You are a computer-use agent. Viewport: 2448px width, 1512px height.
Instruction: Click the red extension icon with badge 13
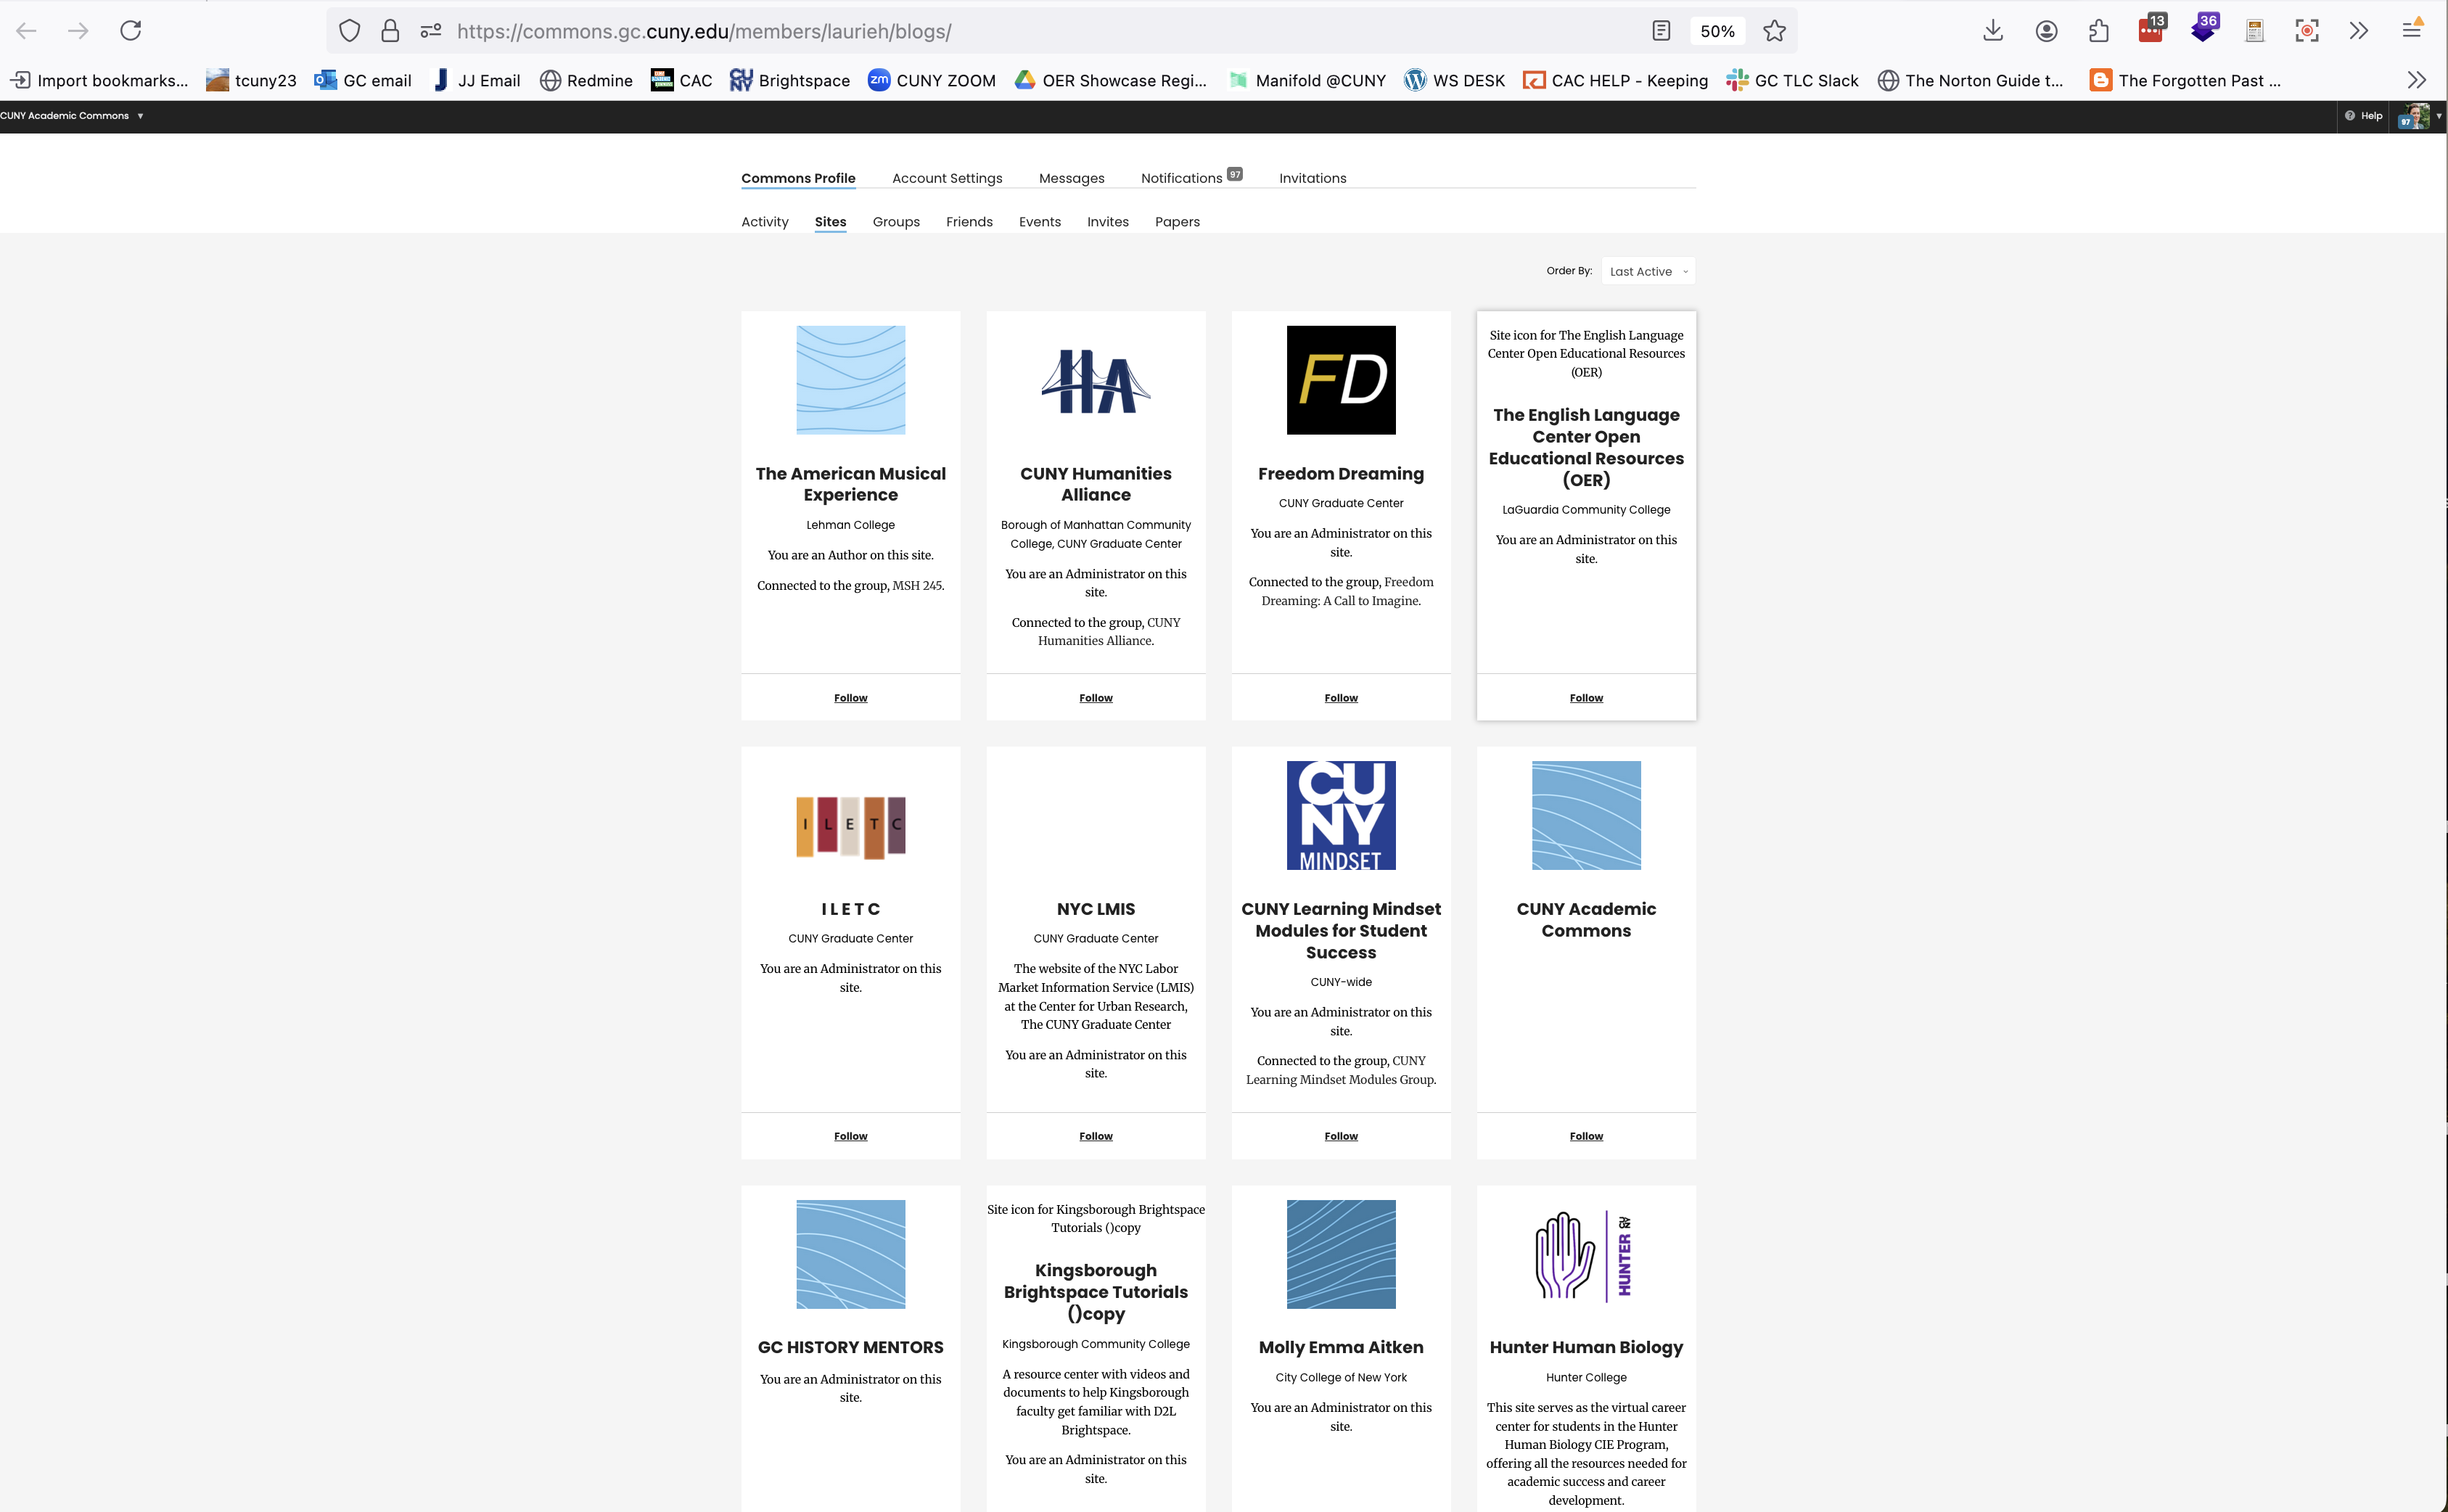tap(2151, 29)
